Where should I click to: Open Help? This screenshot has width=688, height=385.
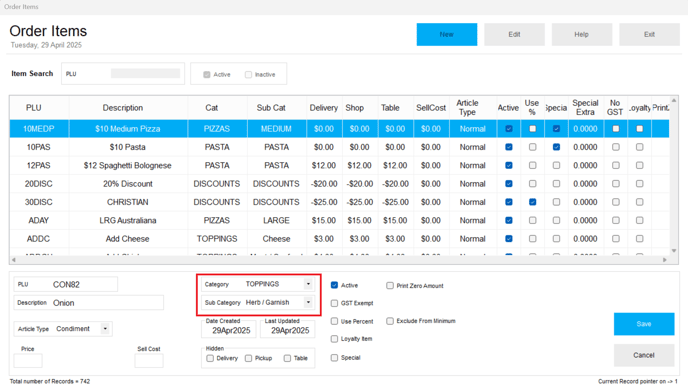tap(581, 34)
